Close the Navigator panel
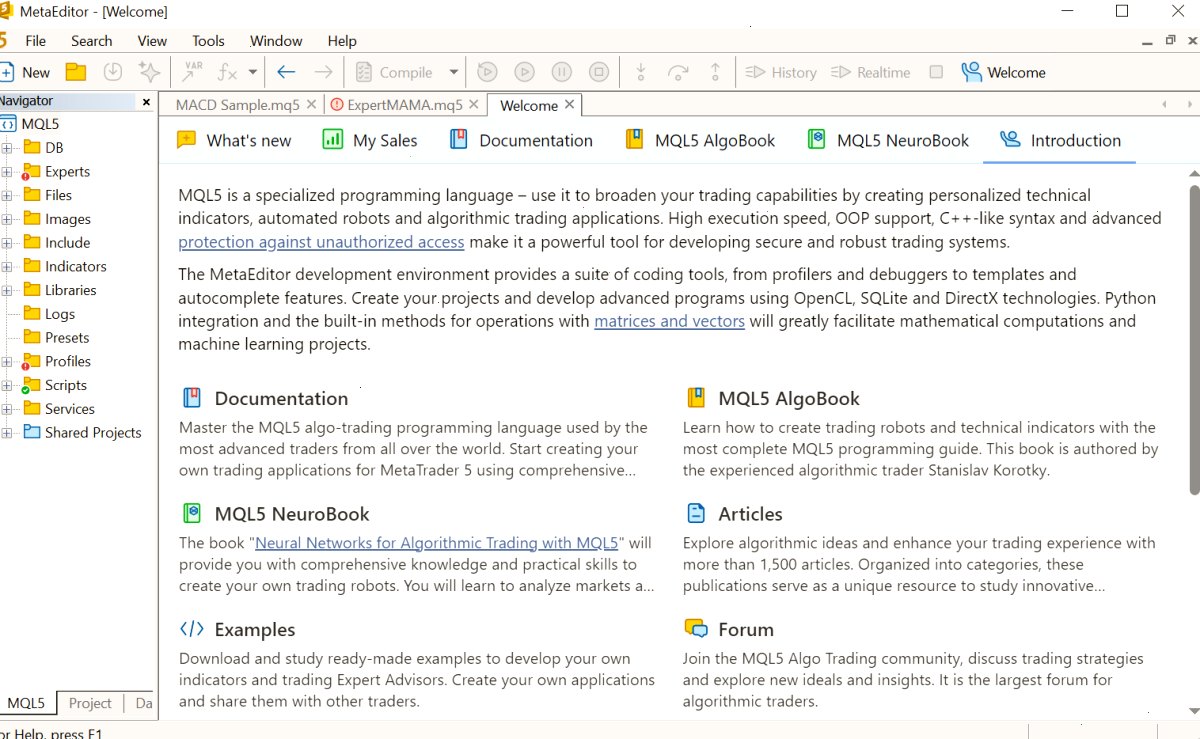The image size is (1200, 739). click(146, 101)
